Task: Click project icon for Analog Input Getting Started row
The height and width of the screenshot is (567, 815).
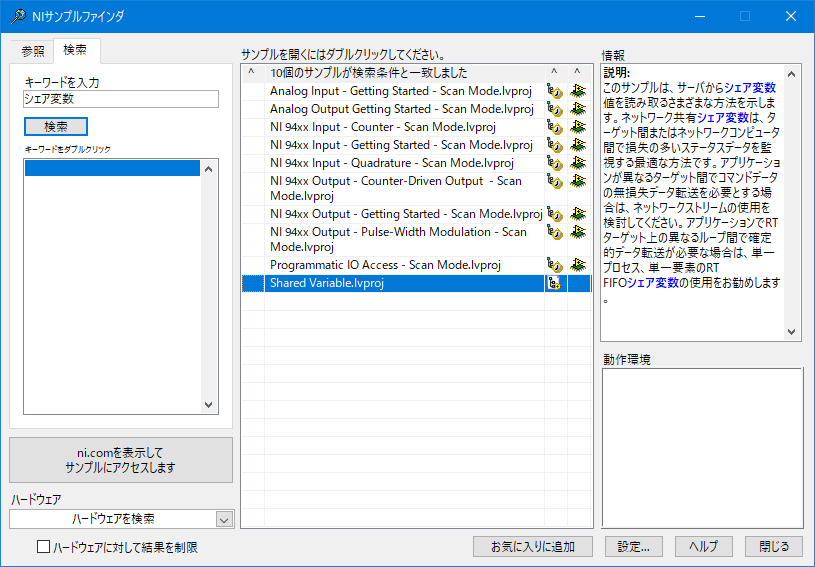Action: [555, 92]
